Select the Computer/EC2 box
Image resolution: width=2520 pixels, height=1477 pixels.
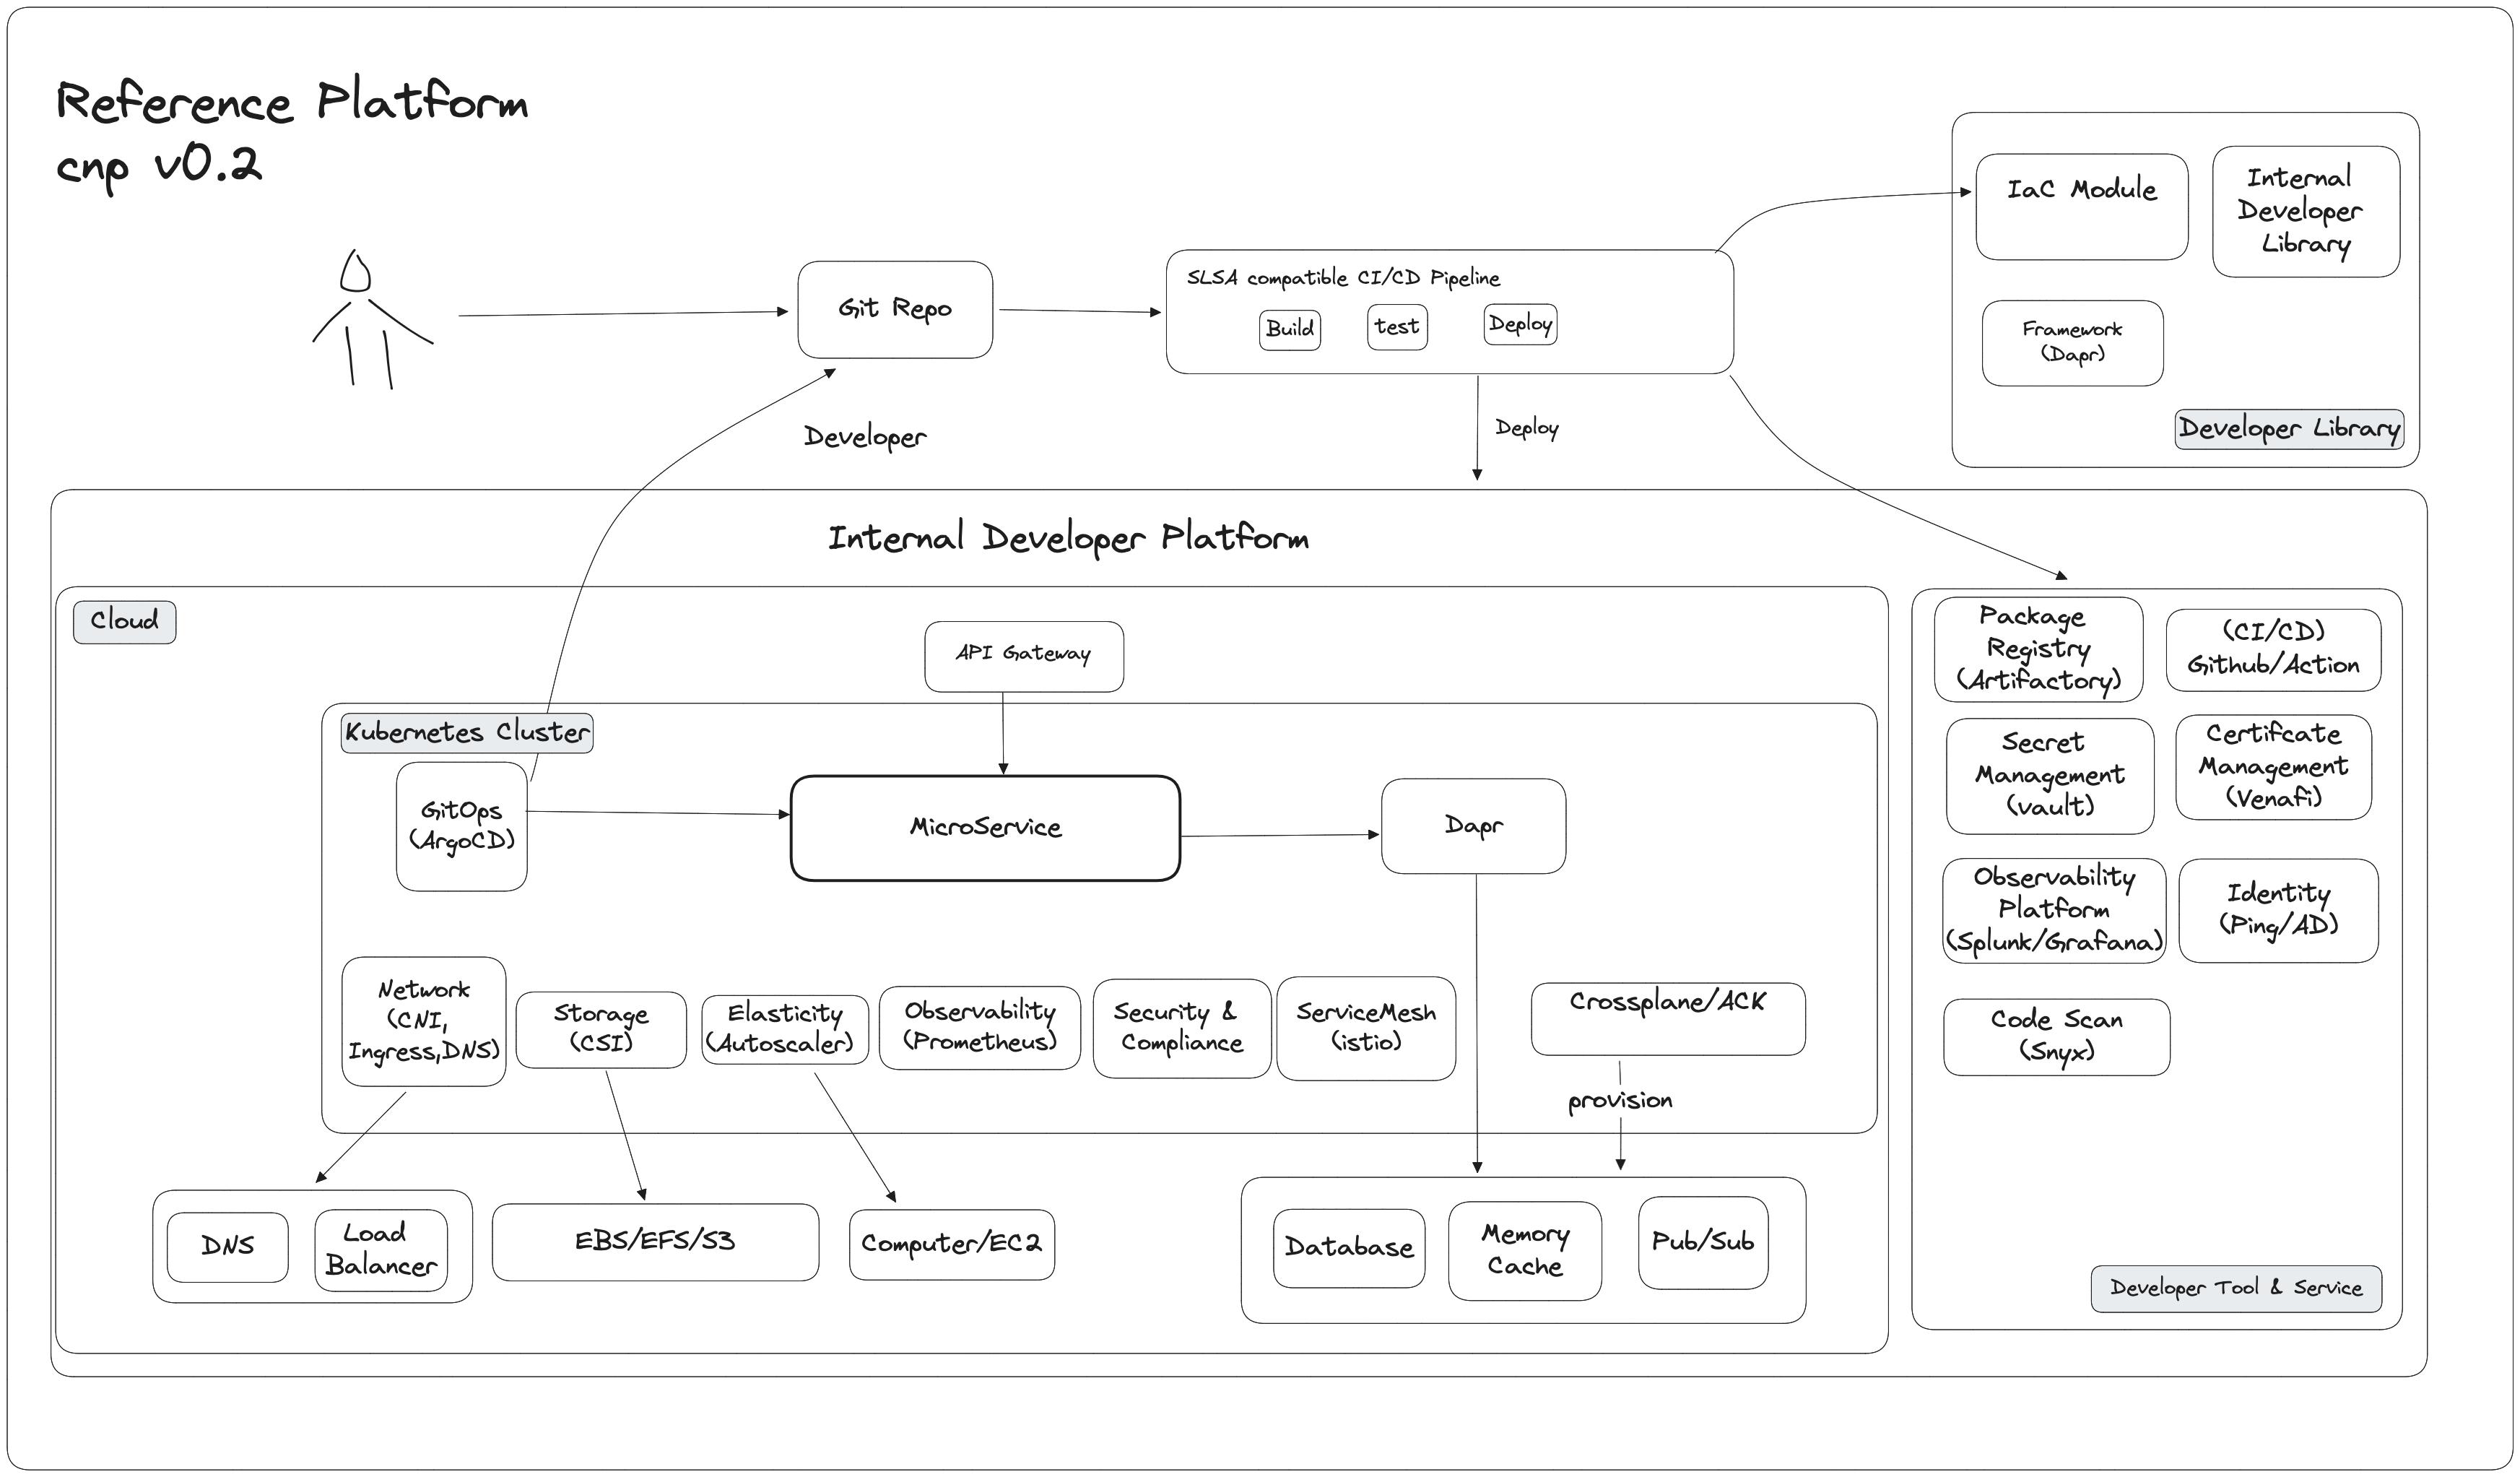click(x=952, y=1245)
